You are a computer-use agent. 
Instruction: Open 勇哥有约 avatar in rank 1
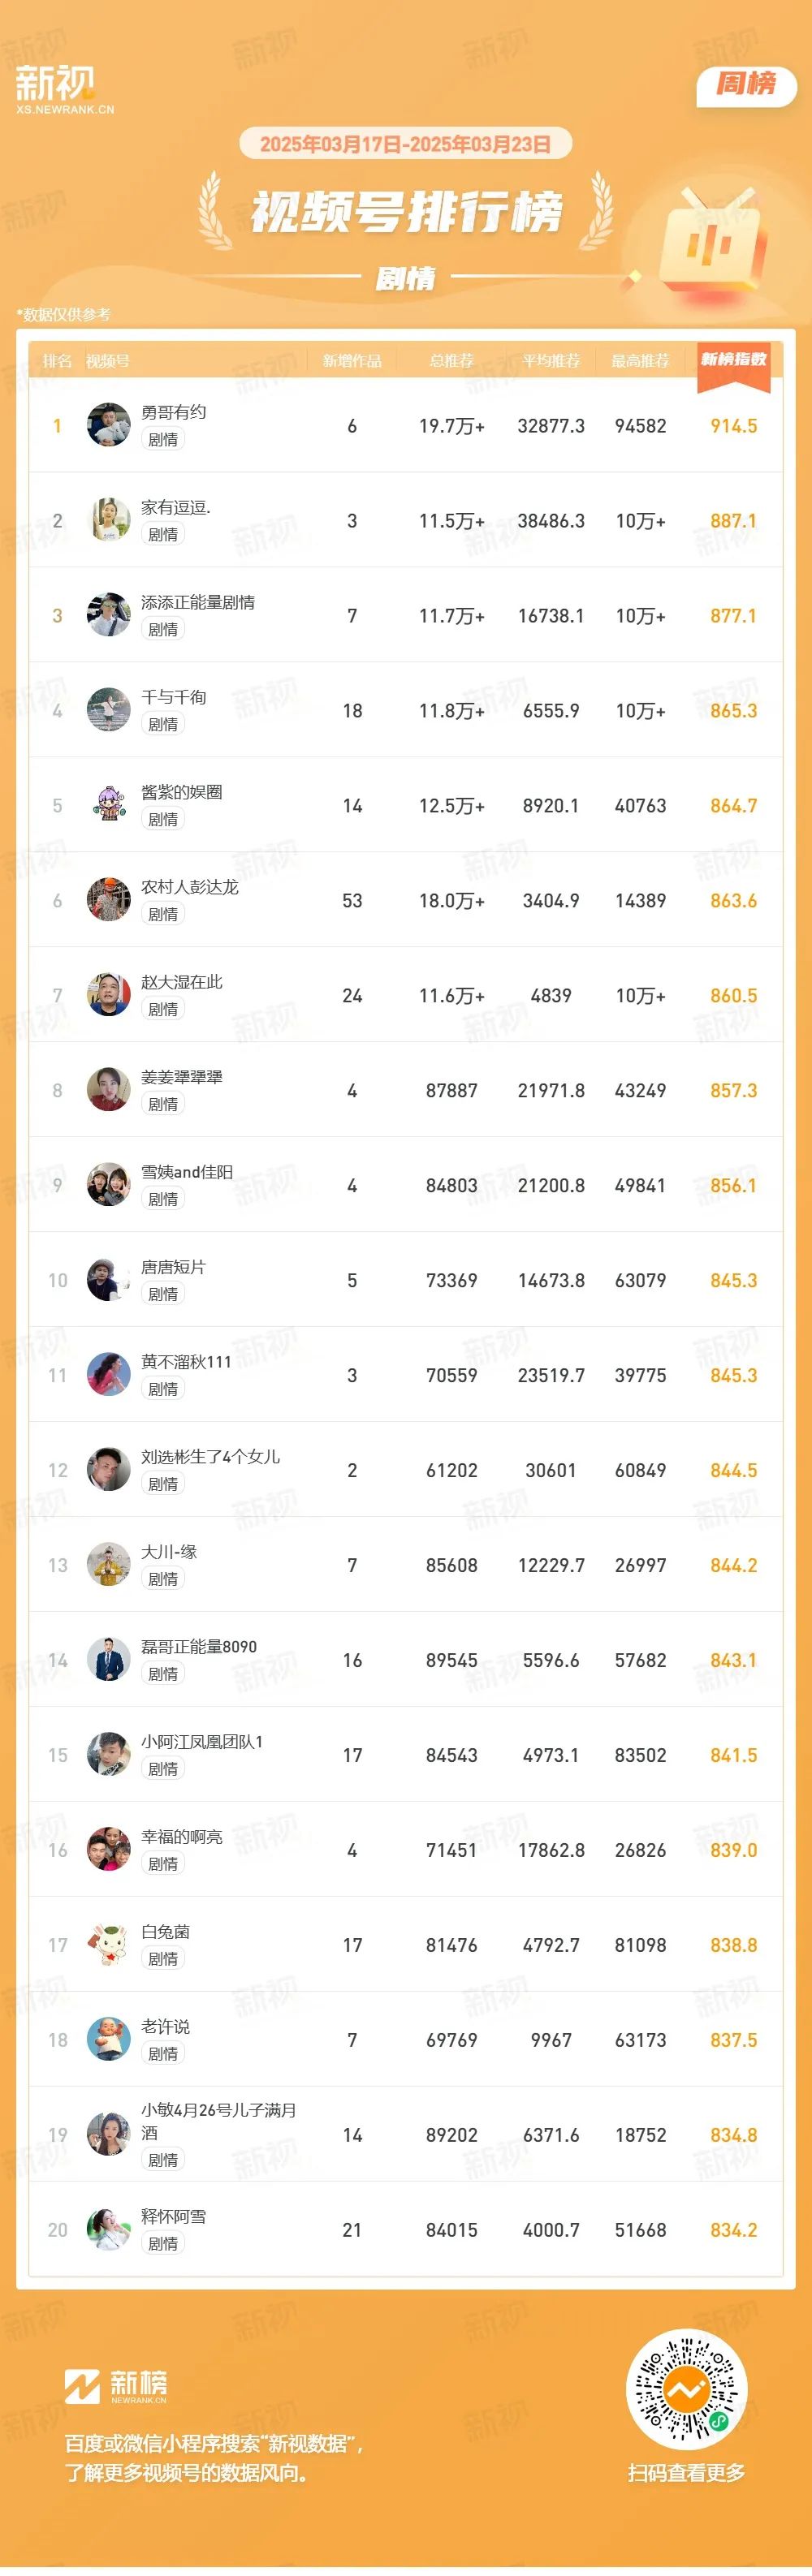coord(109,425)
